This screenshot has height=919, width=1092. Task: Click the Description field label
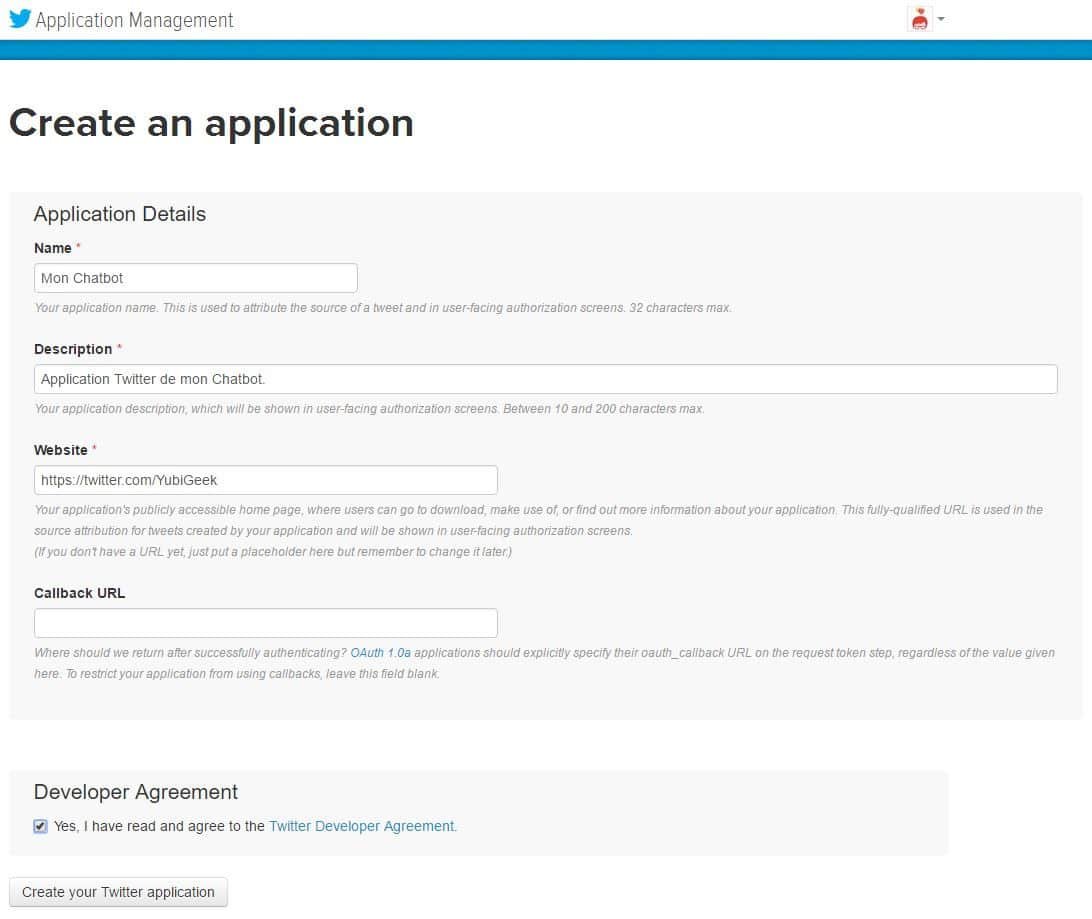click(73, 349)
